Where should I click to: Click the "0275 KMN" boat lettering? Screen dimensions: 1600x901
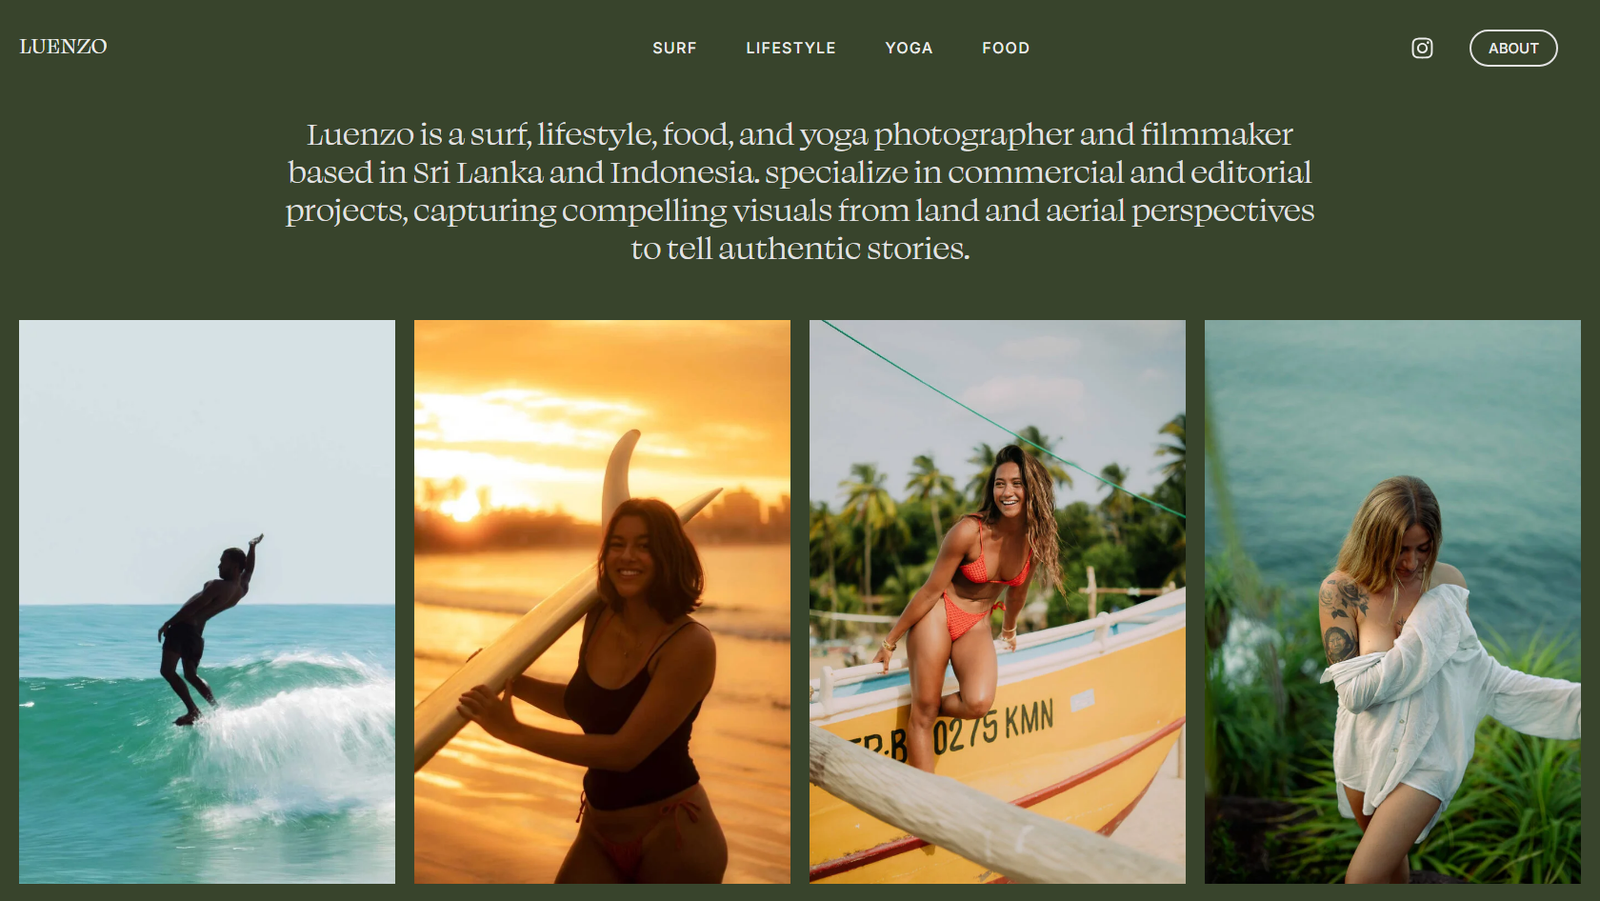click(993, 727)
